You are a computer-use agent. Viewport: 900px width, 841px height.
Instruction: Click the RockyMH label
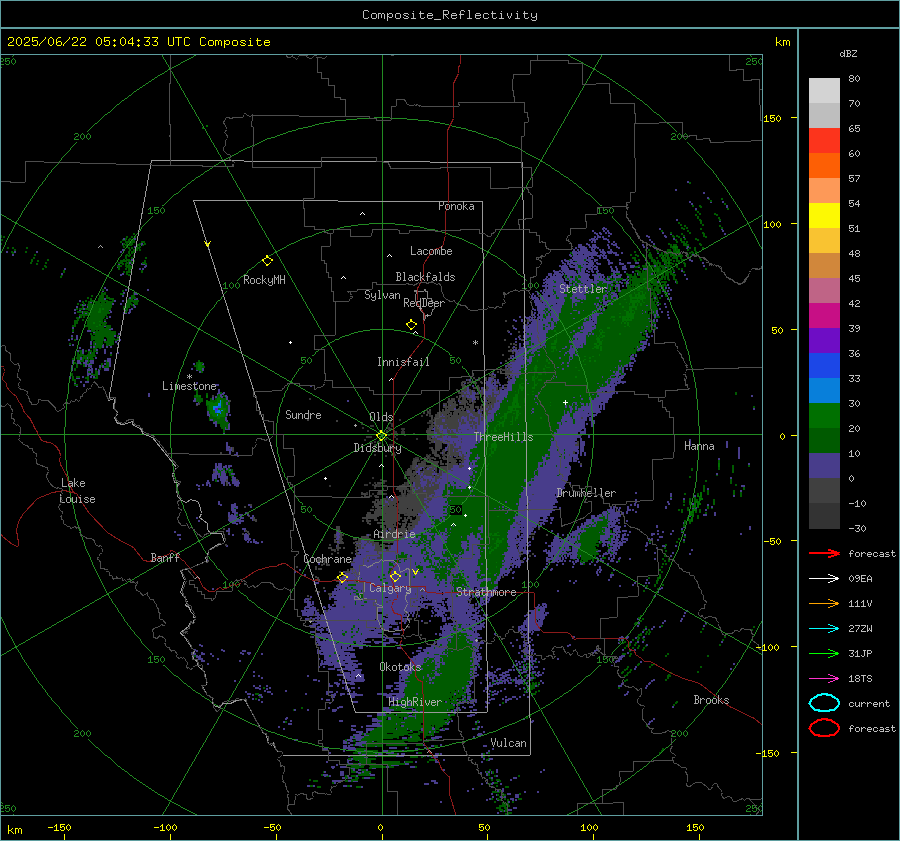pyautogui.click(x=264, y=280)
